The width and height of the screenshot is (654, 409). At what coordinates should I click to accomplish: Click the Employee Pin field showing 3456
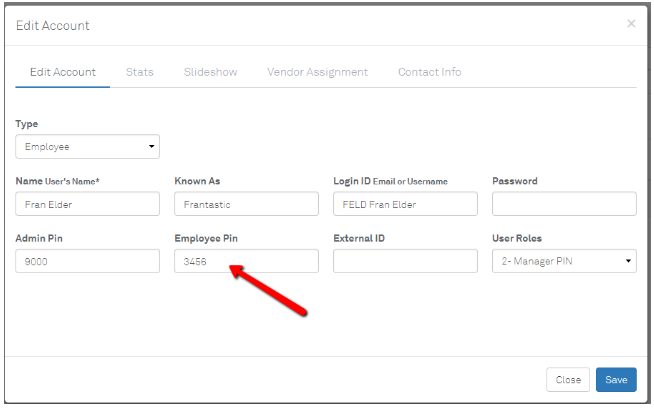pos(246,261)
